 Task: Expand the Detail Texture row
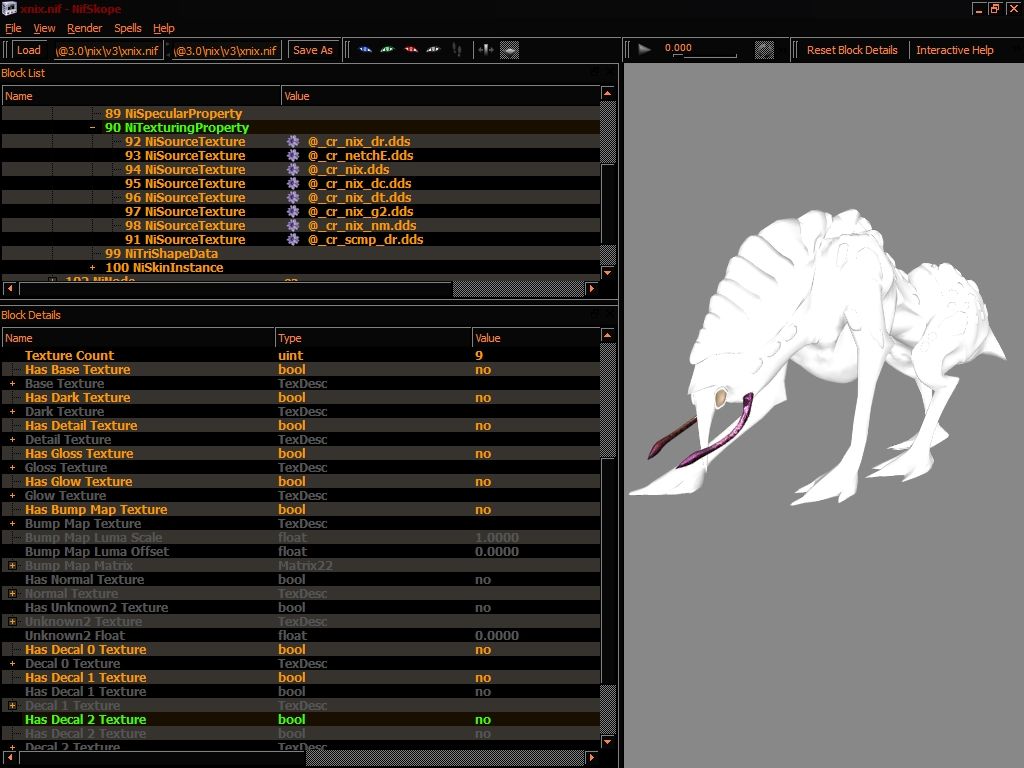pos(12,440)
